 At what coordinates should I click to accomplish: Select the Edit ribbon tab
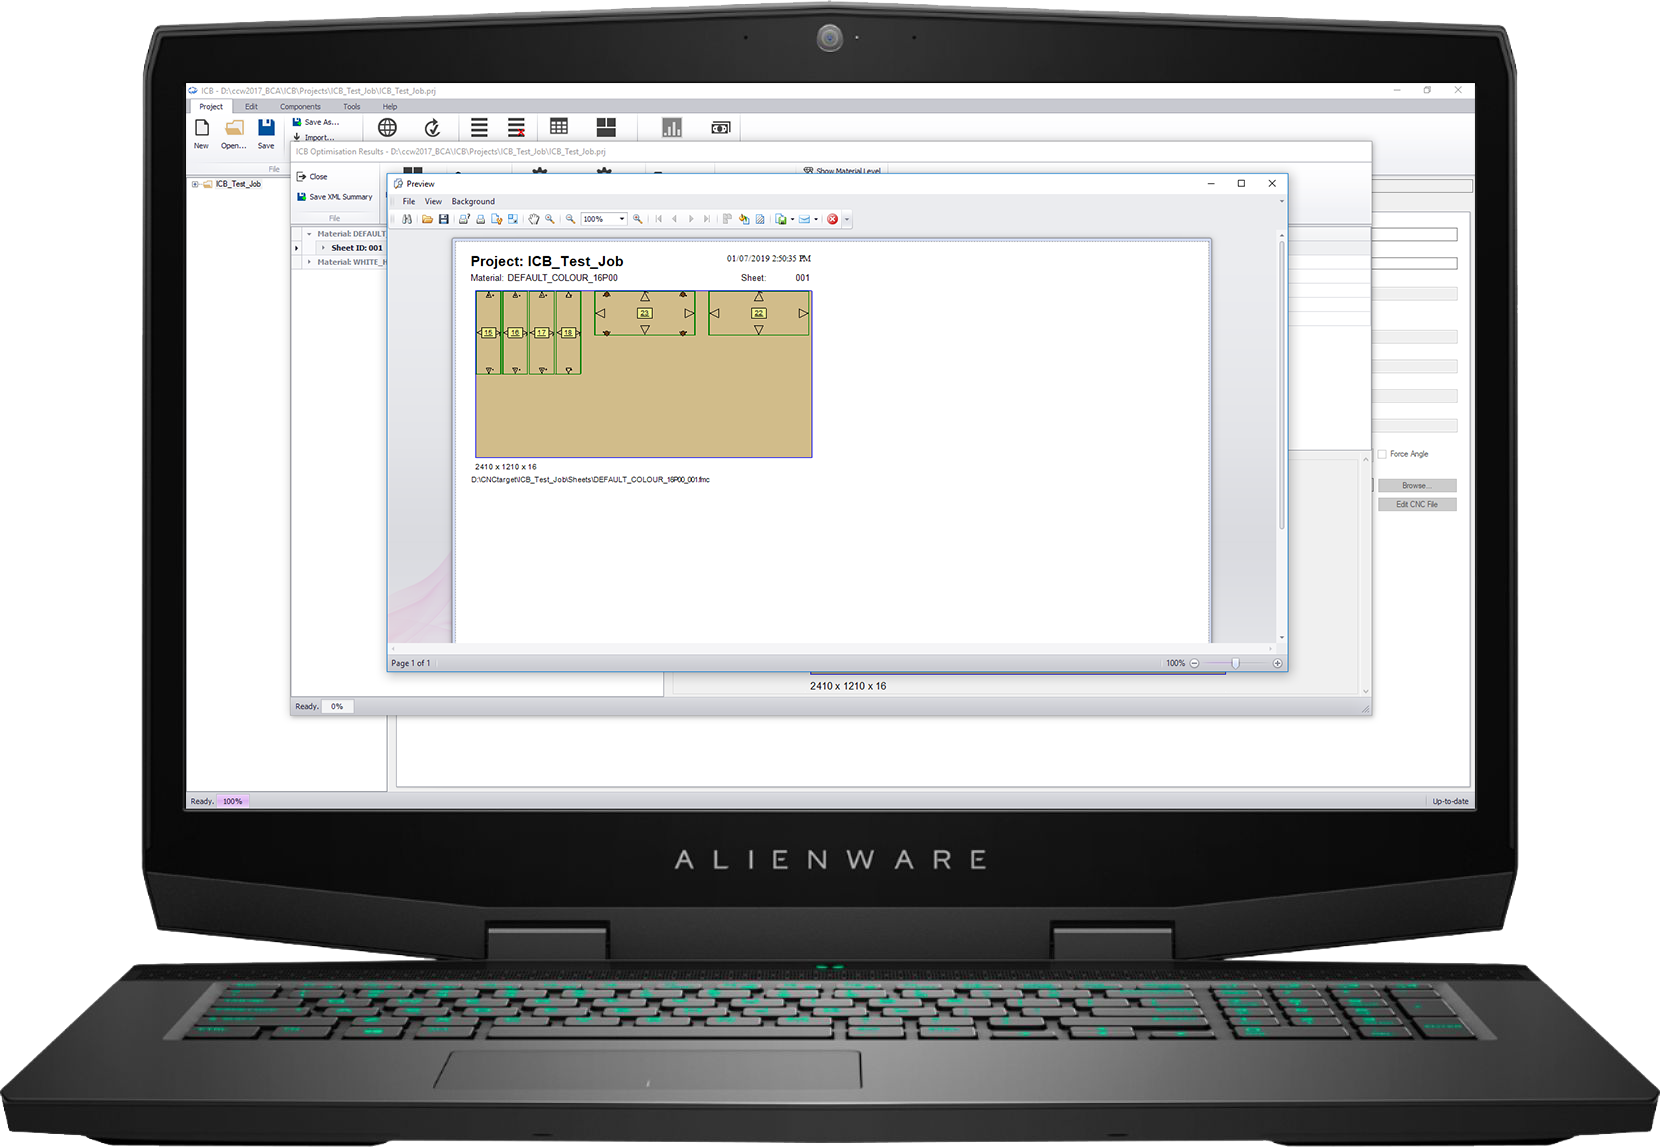coord(251,106)
